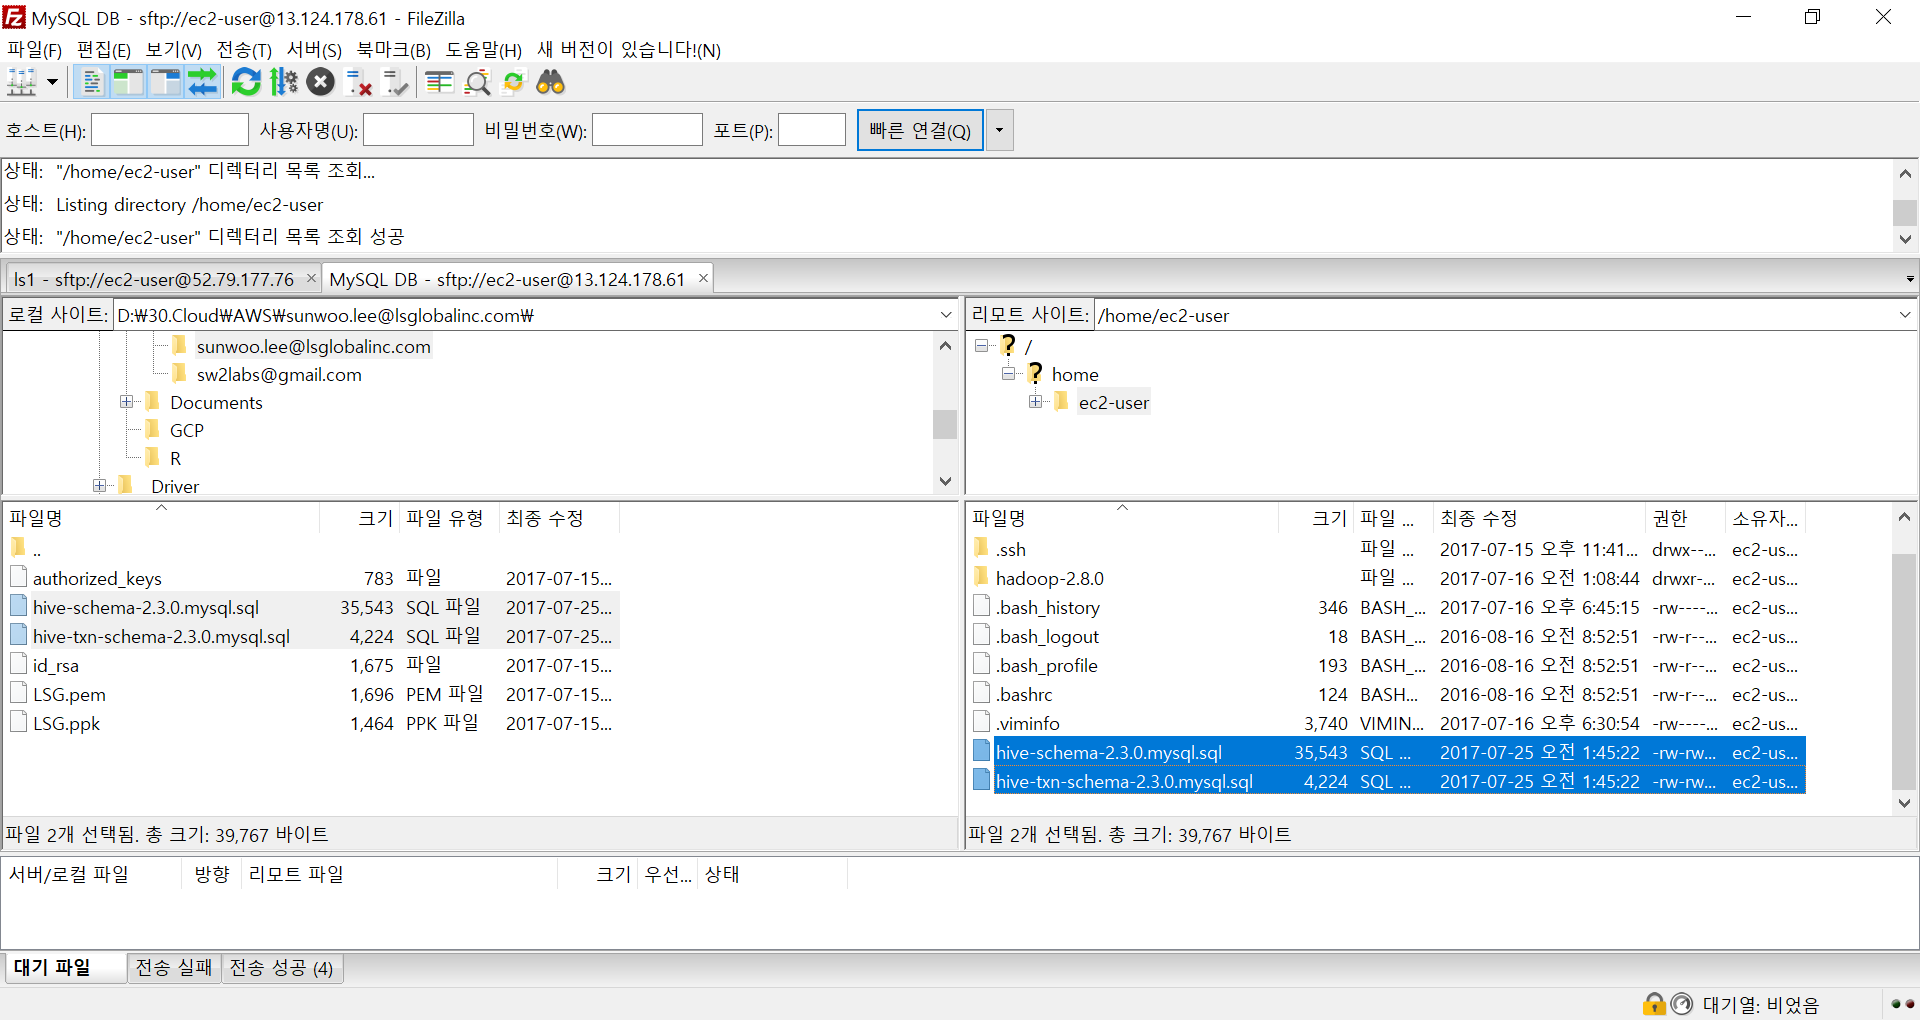
Task: Toggle the local directory tree display
Action: (x=128, y=82)
